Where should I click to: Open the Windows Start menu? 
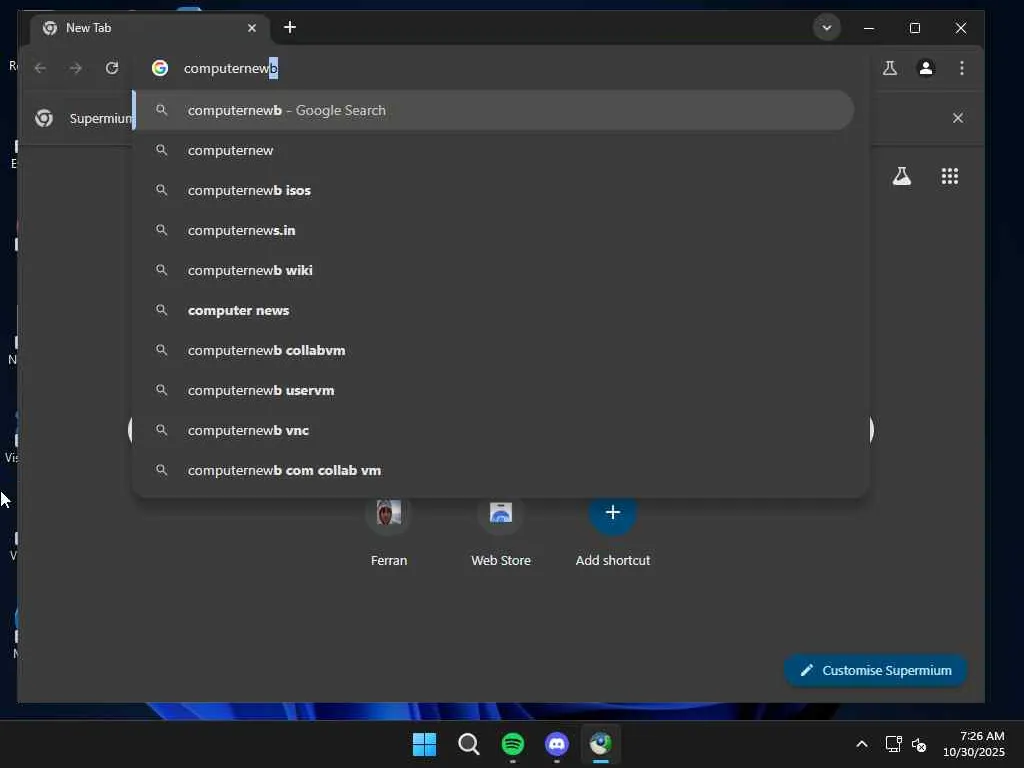tap(424, 744)
